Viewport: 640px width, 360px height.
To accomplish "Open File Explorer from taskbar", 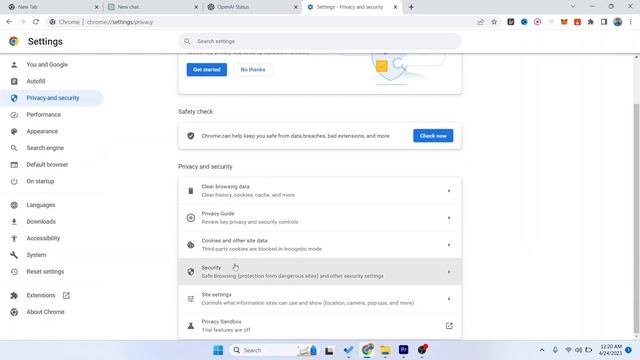I will coord(385,350).
